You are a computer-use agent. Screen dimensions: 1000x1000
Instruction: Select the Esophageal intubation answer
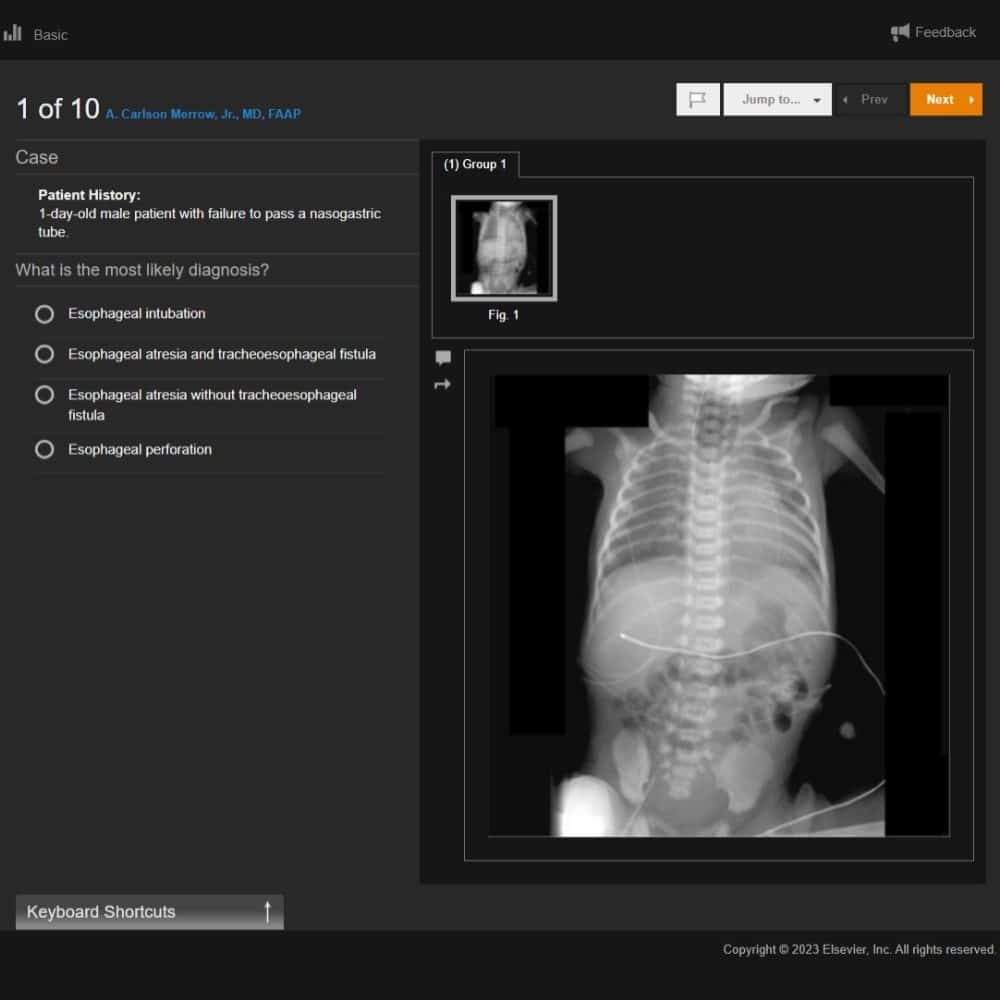pos(44,314)
